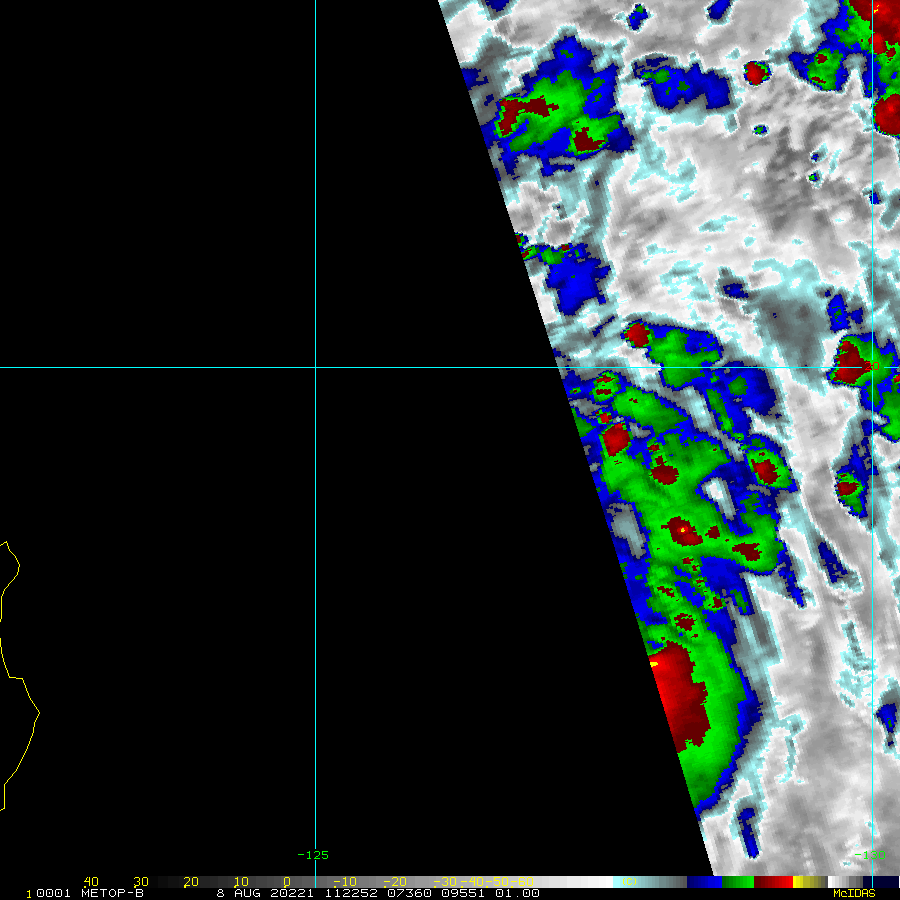Click the -125 longitude label
This screenshot has height=900, width=900.
pyautogui.click(x=313, y=855)
